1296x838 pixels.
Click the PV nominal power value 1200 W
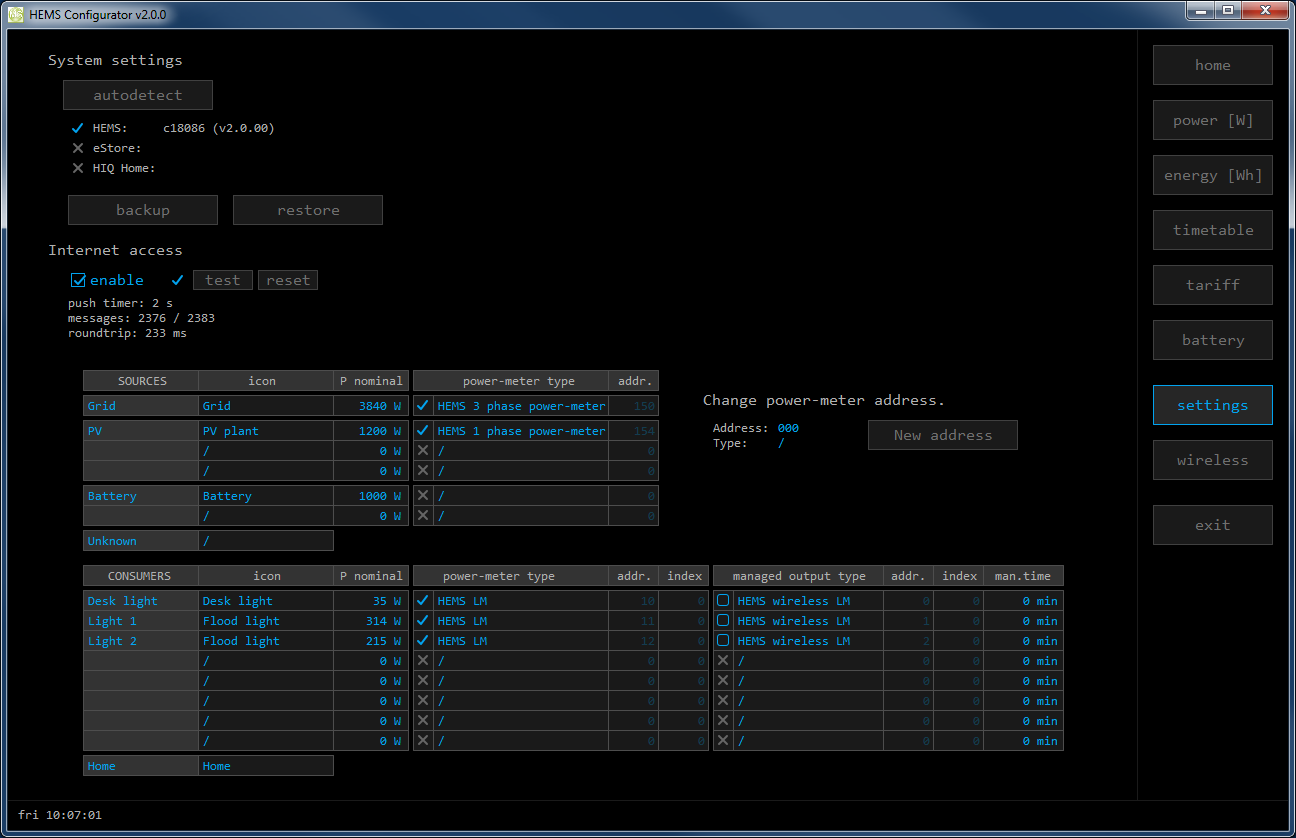(x=371, y=431)
